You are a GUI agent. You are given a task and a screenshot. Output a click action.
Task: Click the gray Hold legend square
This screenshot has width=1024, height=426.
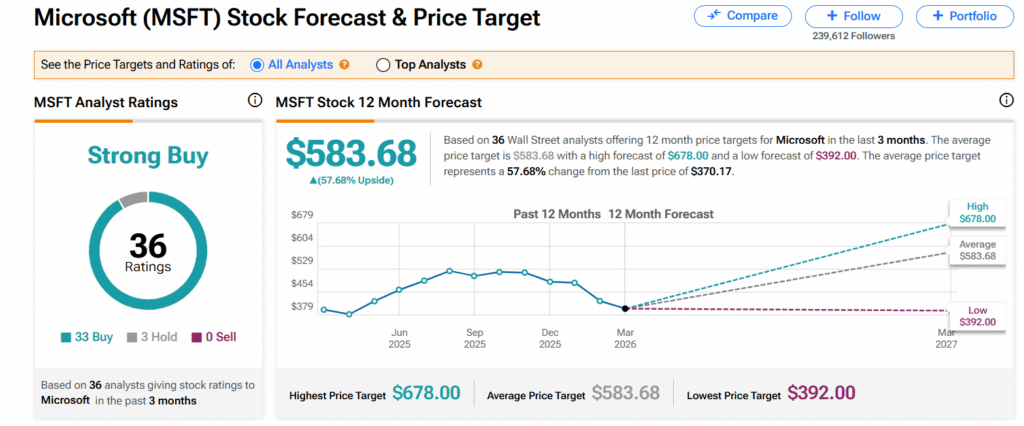coord(133,338)
